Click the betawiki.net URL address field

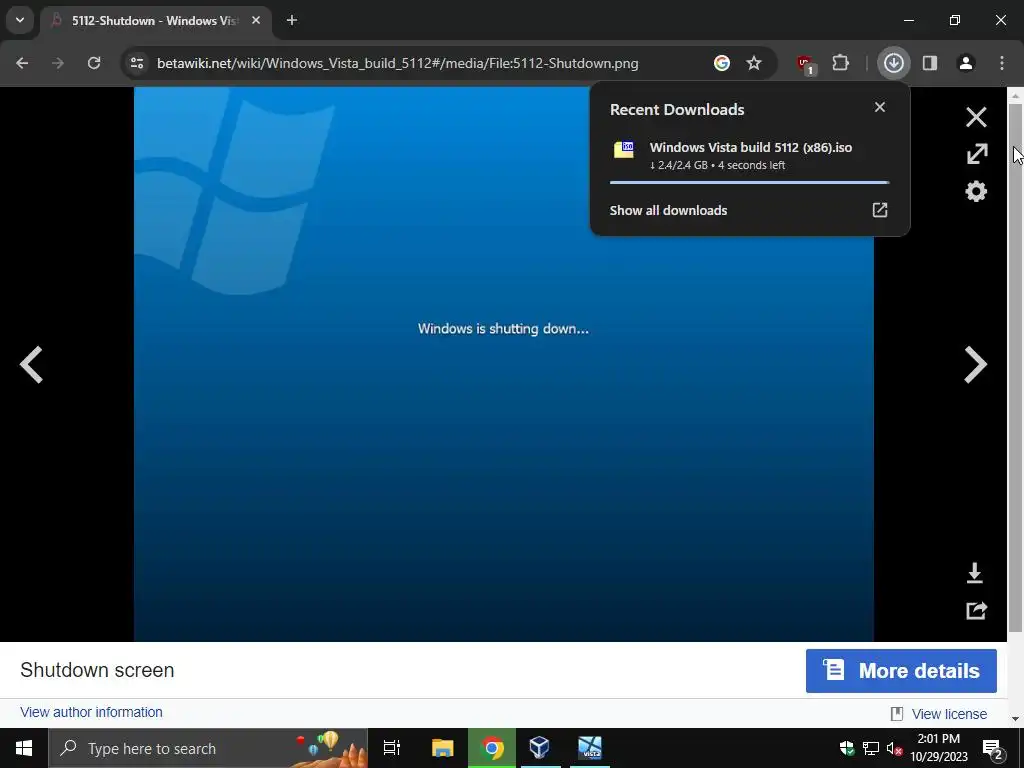click(x=398, y=63)
